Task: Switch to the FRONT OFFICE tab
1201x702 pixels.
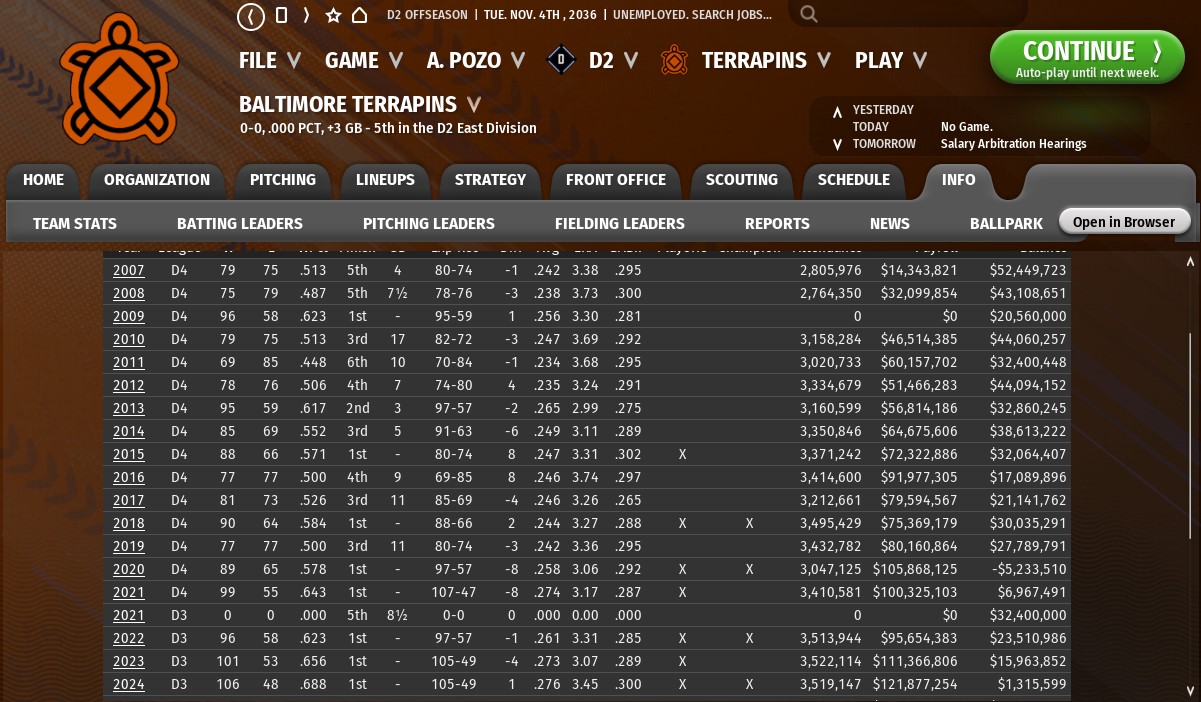Action: 615,180
